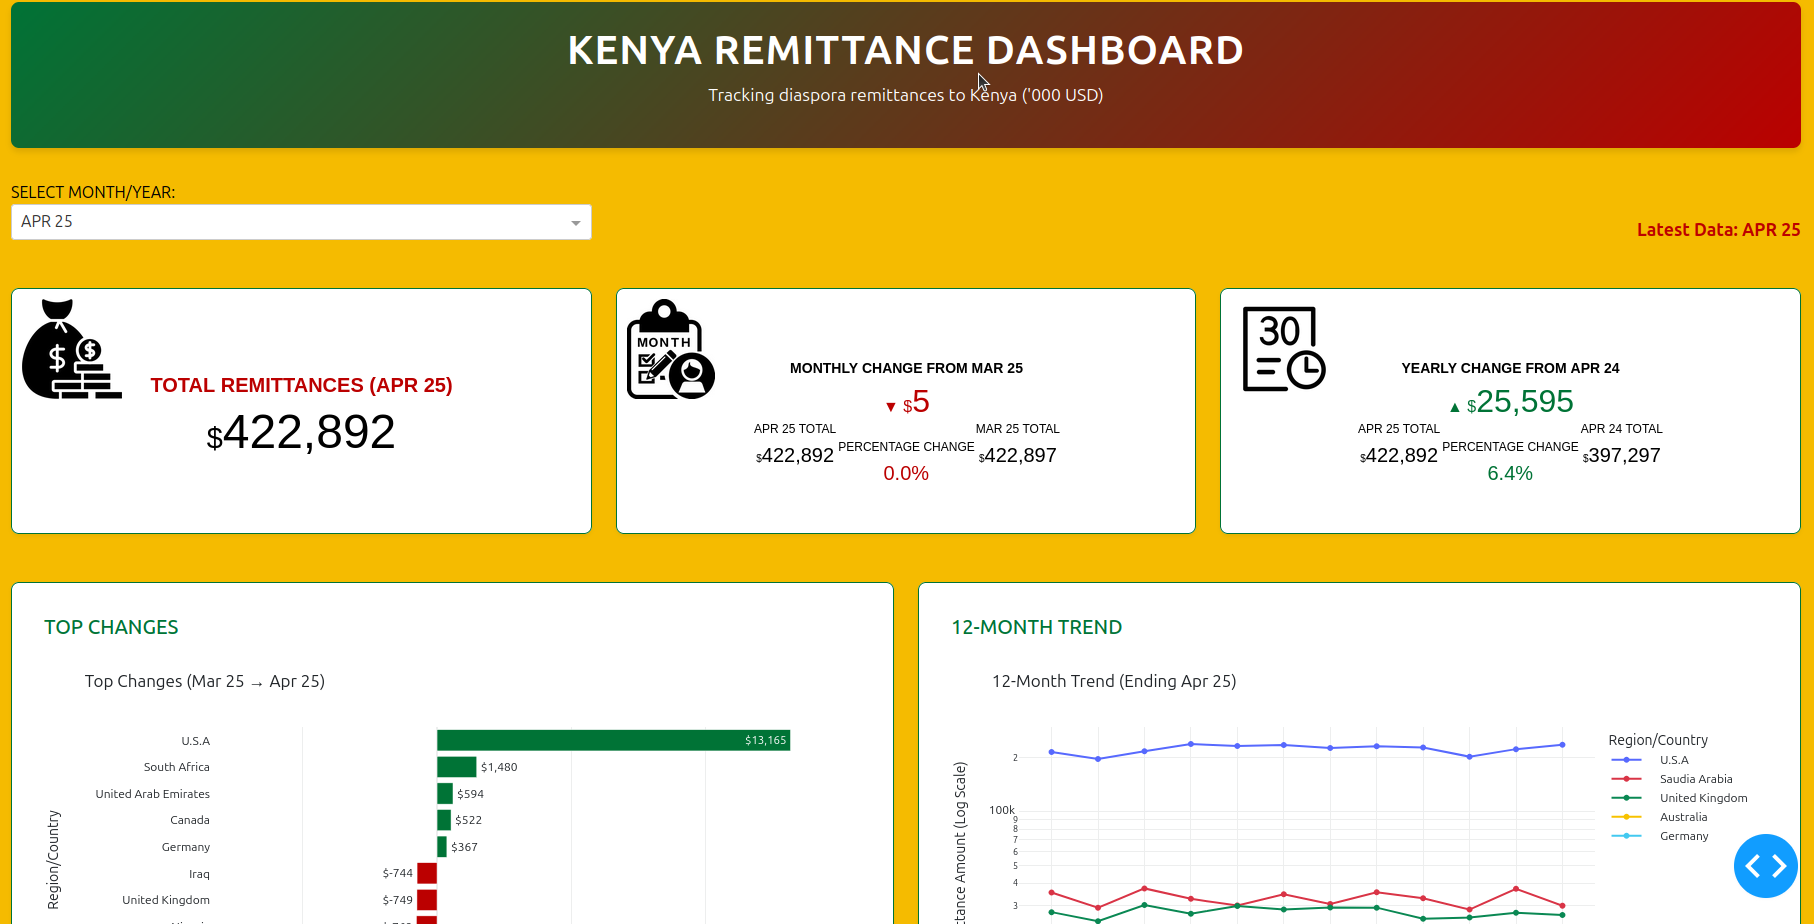Click the month dropdown's caret arrow
1814x924 pixels.
pos(576,223)
